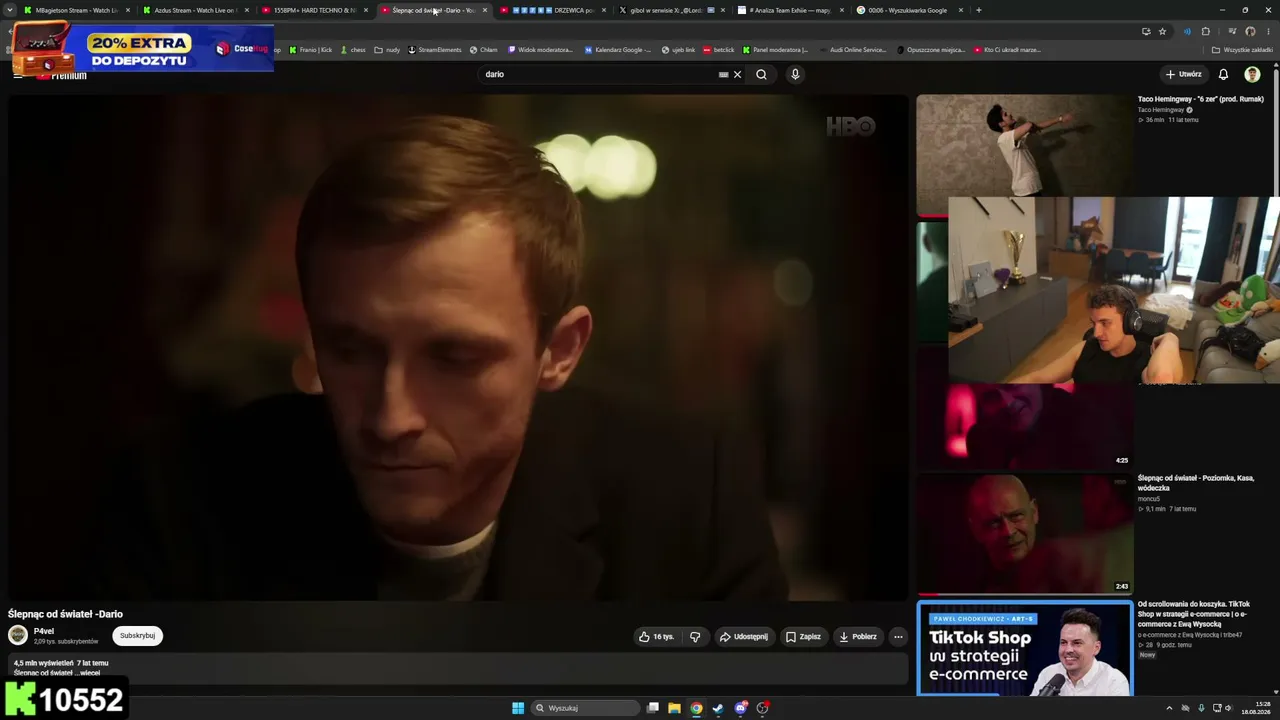Switch to the Analiza Team Exhiie tab

(790, 10)
